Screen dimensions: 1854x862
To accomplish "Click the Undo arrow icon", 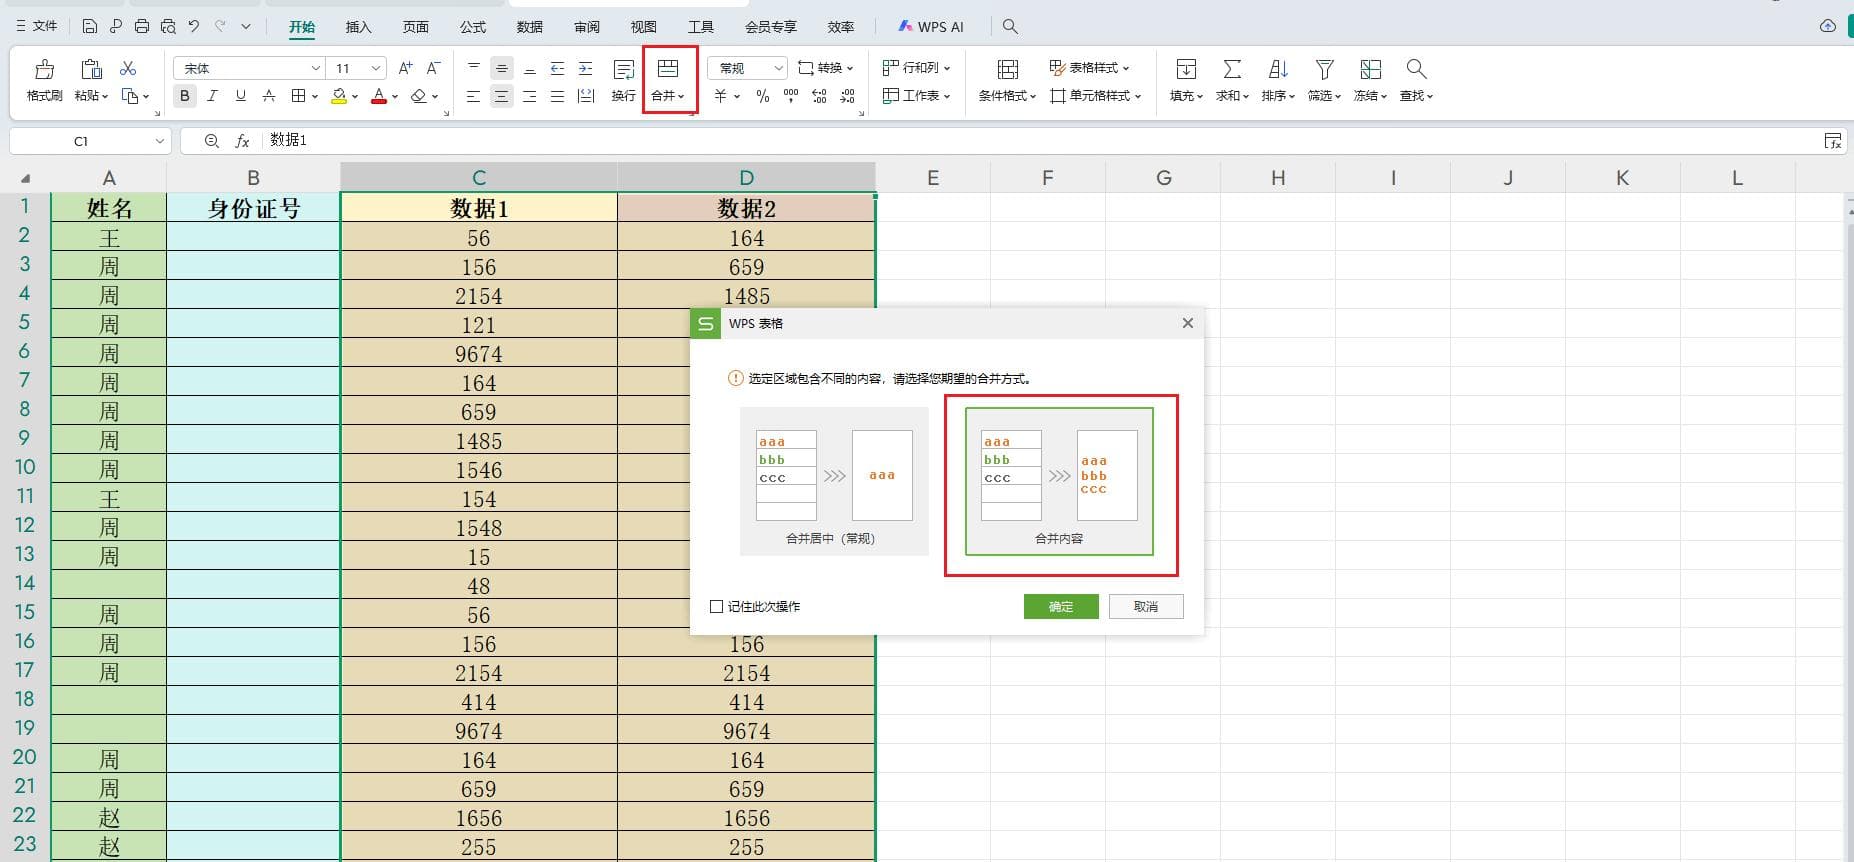I will pyautogui.click(x=194, y=27).
